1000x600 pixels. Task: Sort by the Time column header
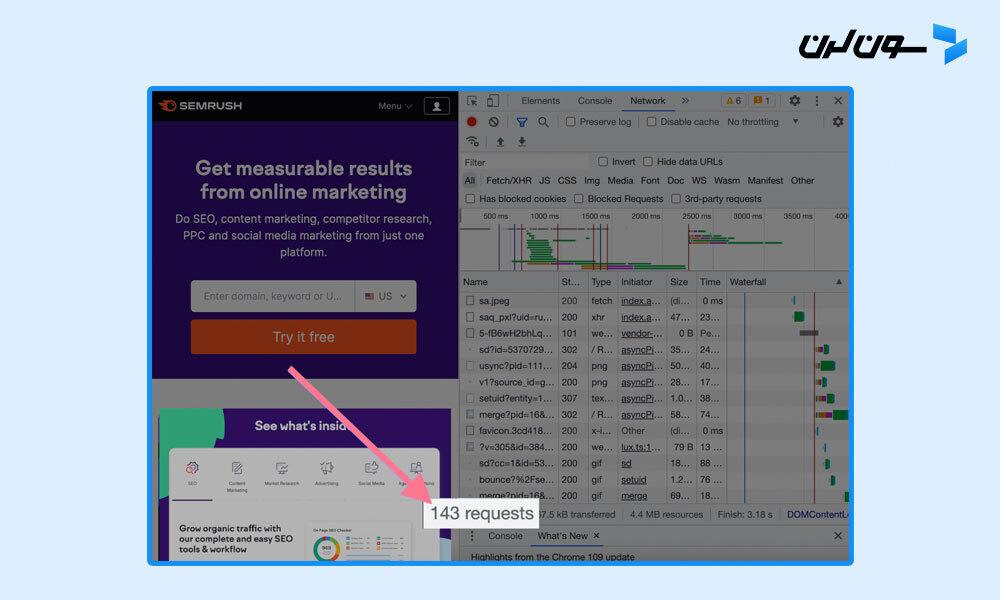tap(710, 282)
